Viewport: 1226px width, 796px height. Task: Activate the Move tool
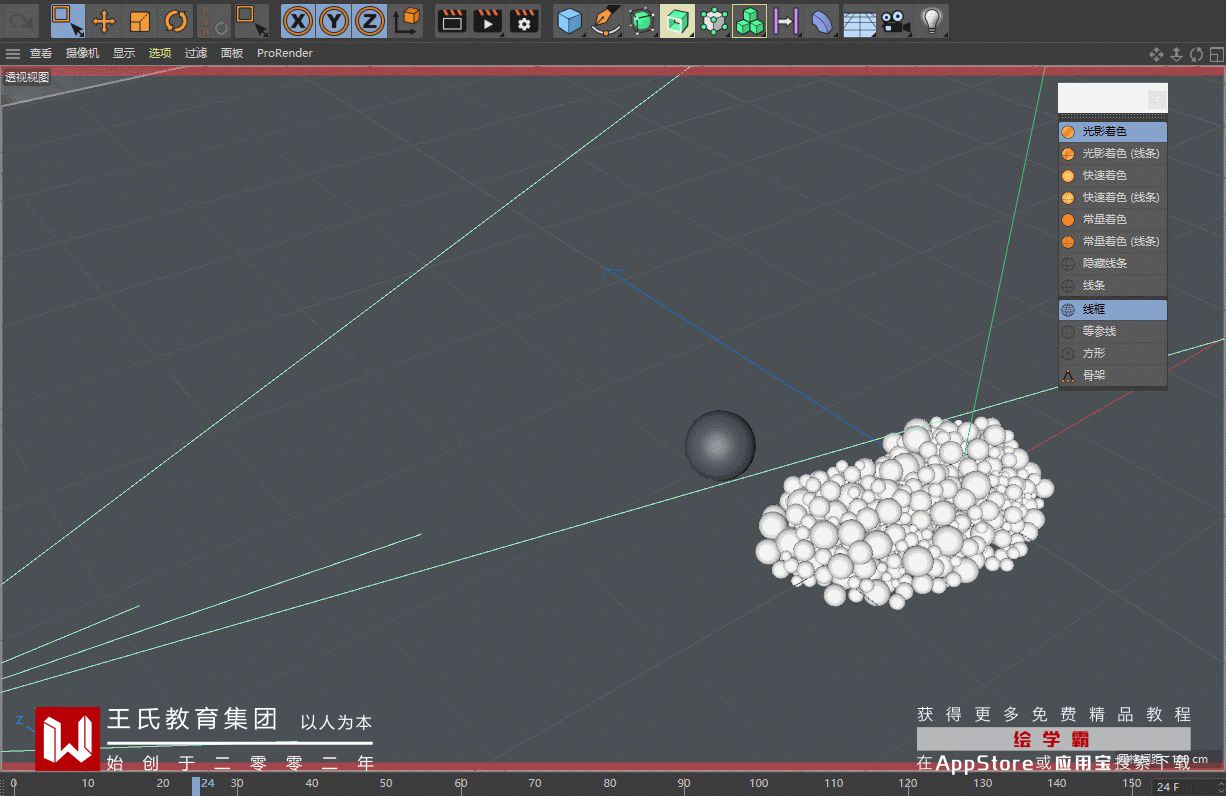104,21
